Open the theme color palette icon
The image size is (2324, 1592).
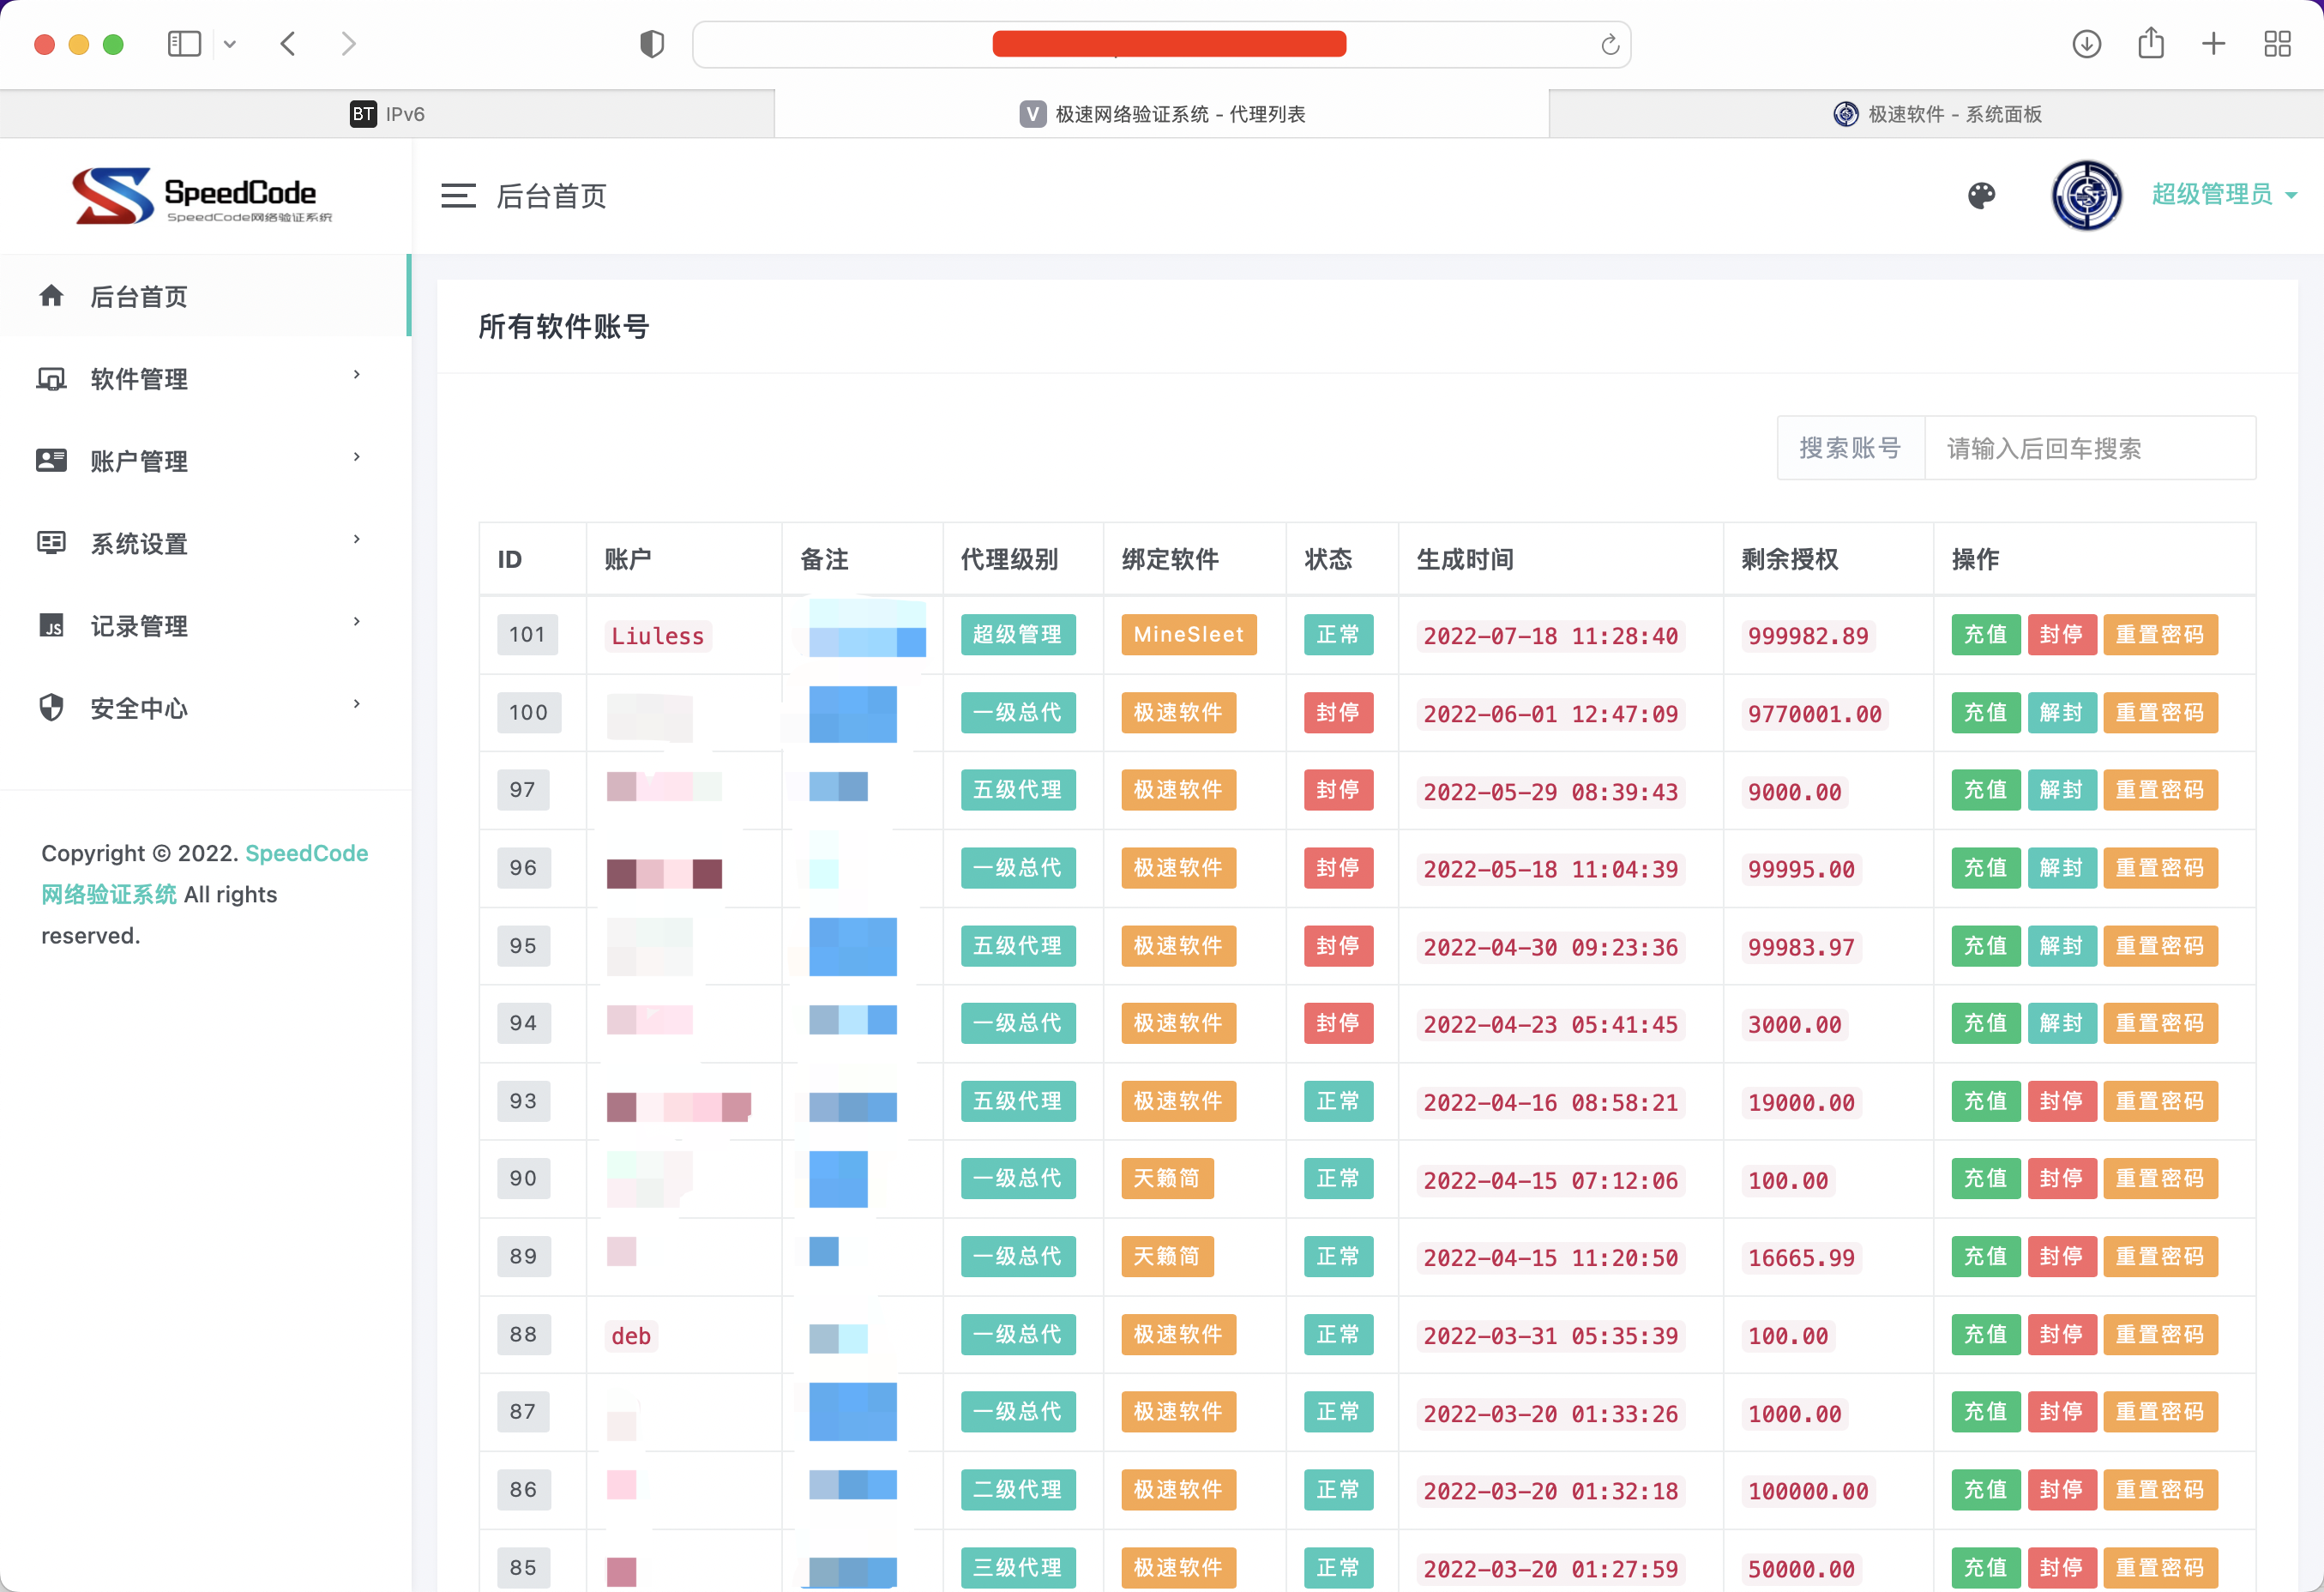(1981, 196)
